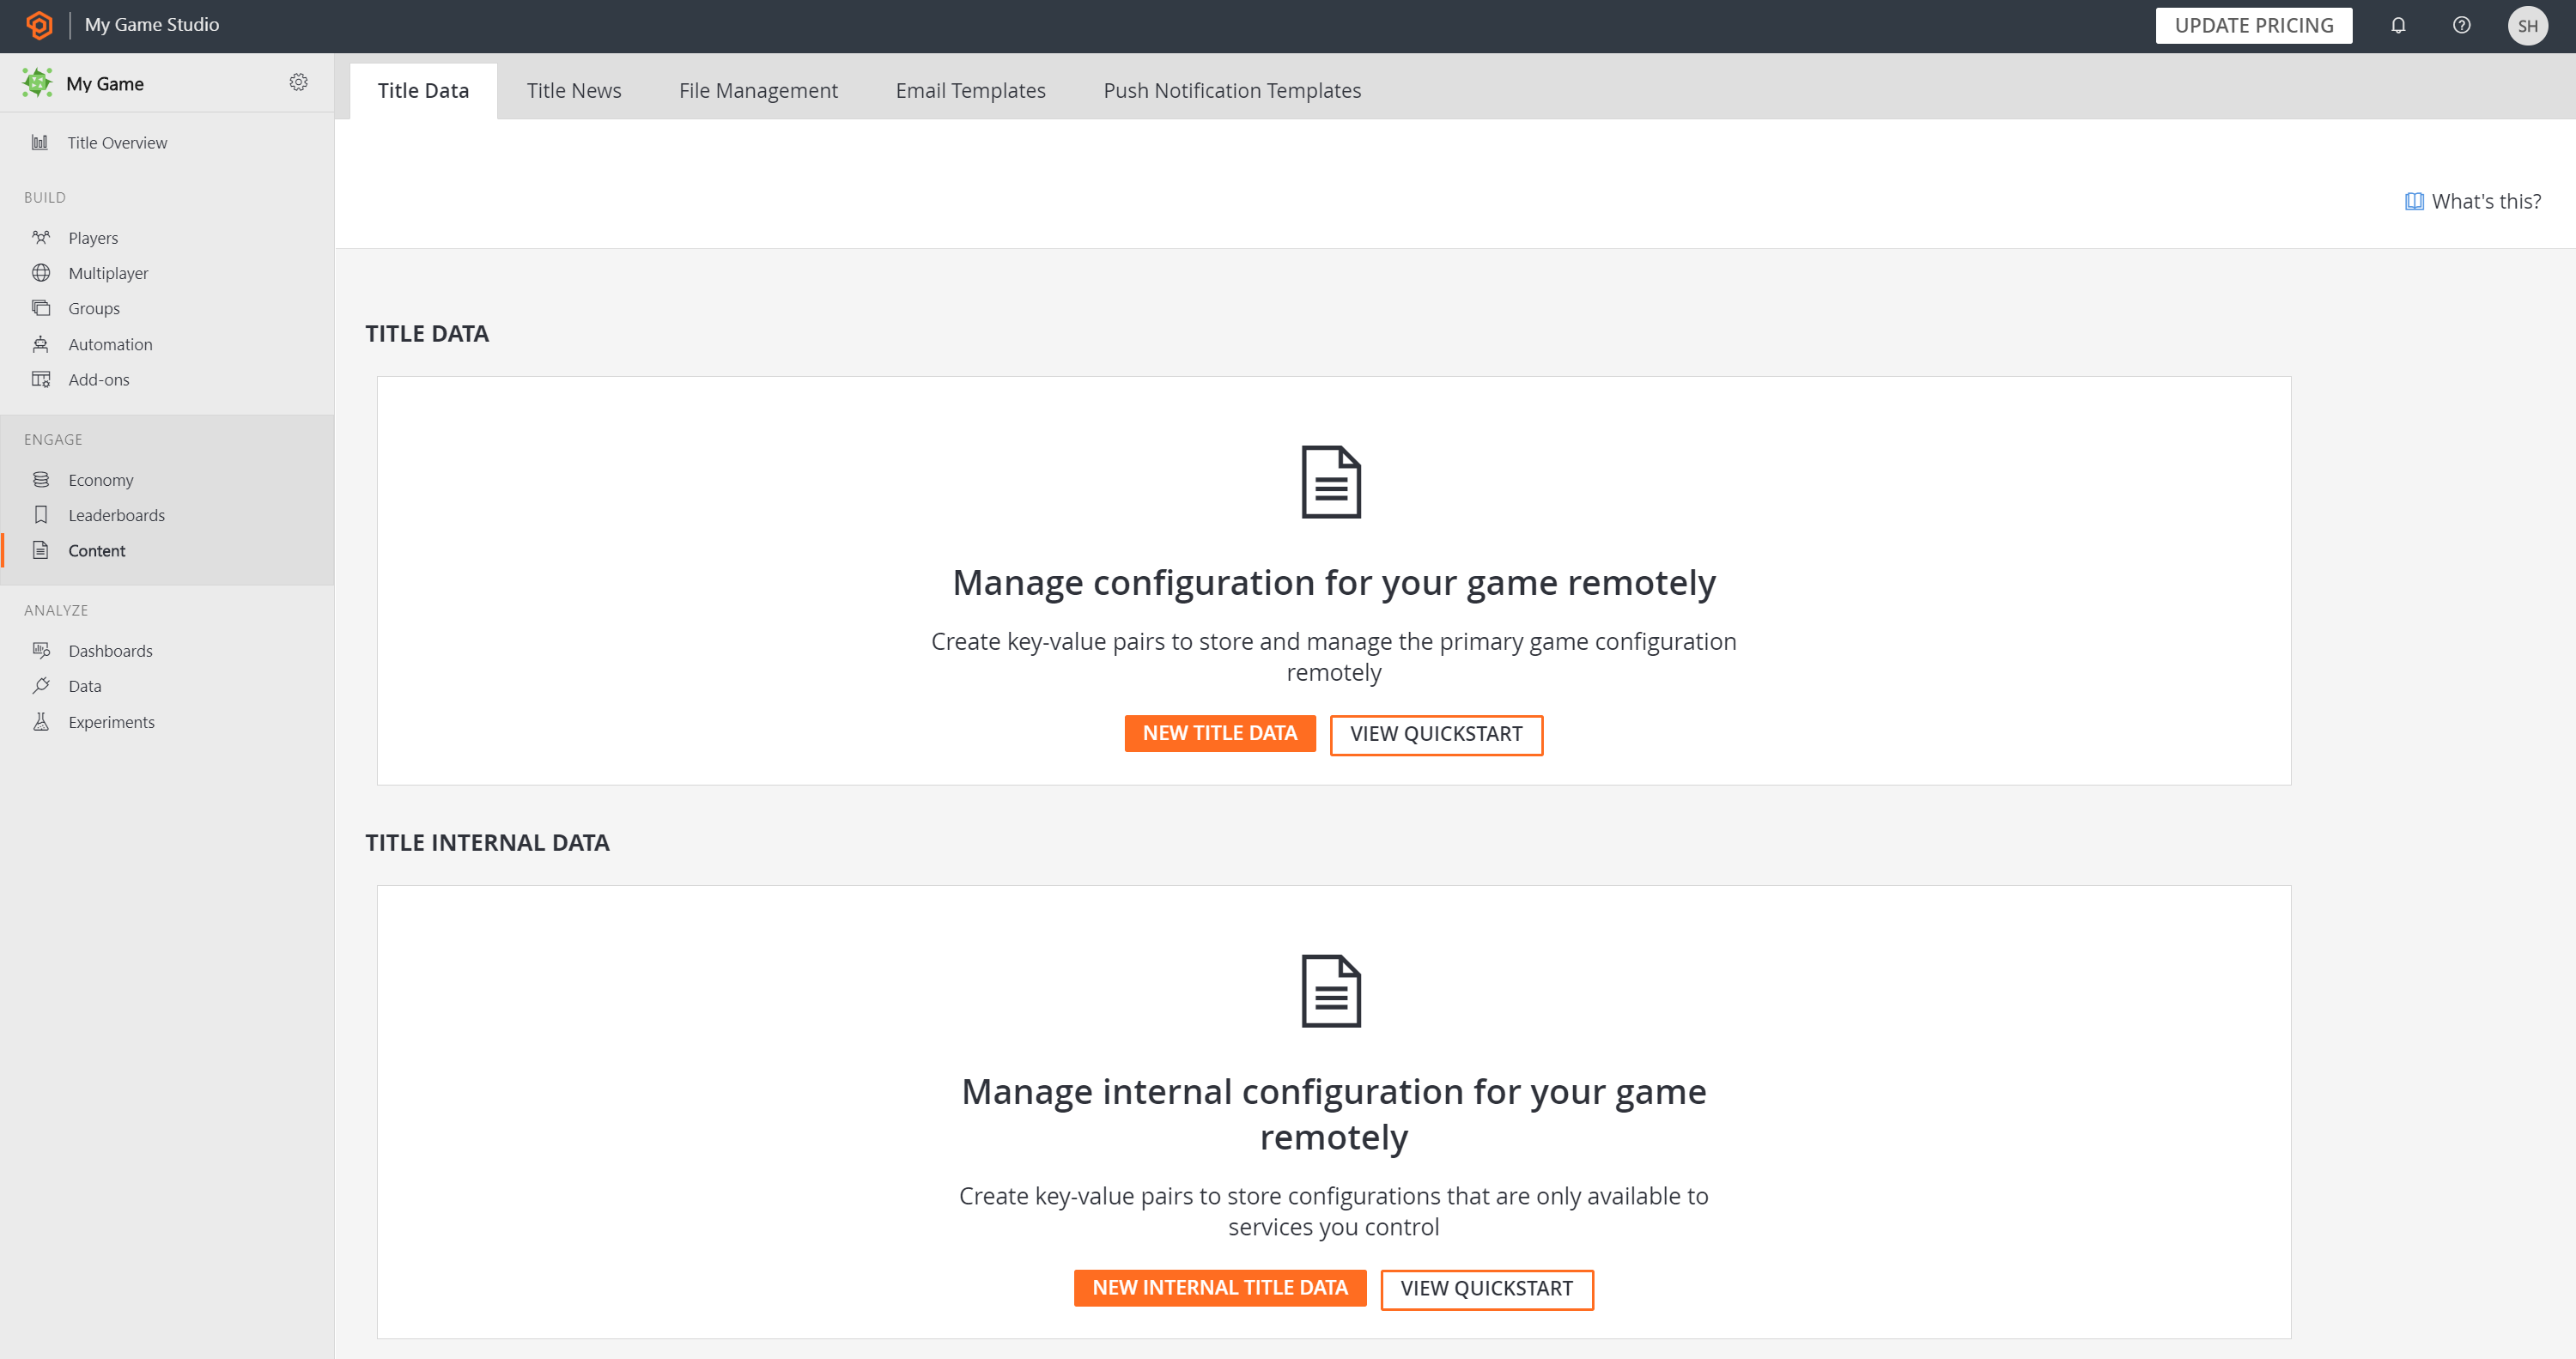Open the Players menu label
The height and width of the screenshot is (1359, 2576).
point(93,237)
